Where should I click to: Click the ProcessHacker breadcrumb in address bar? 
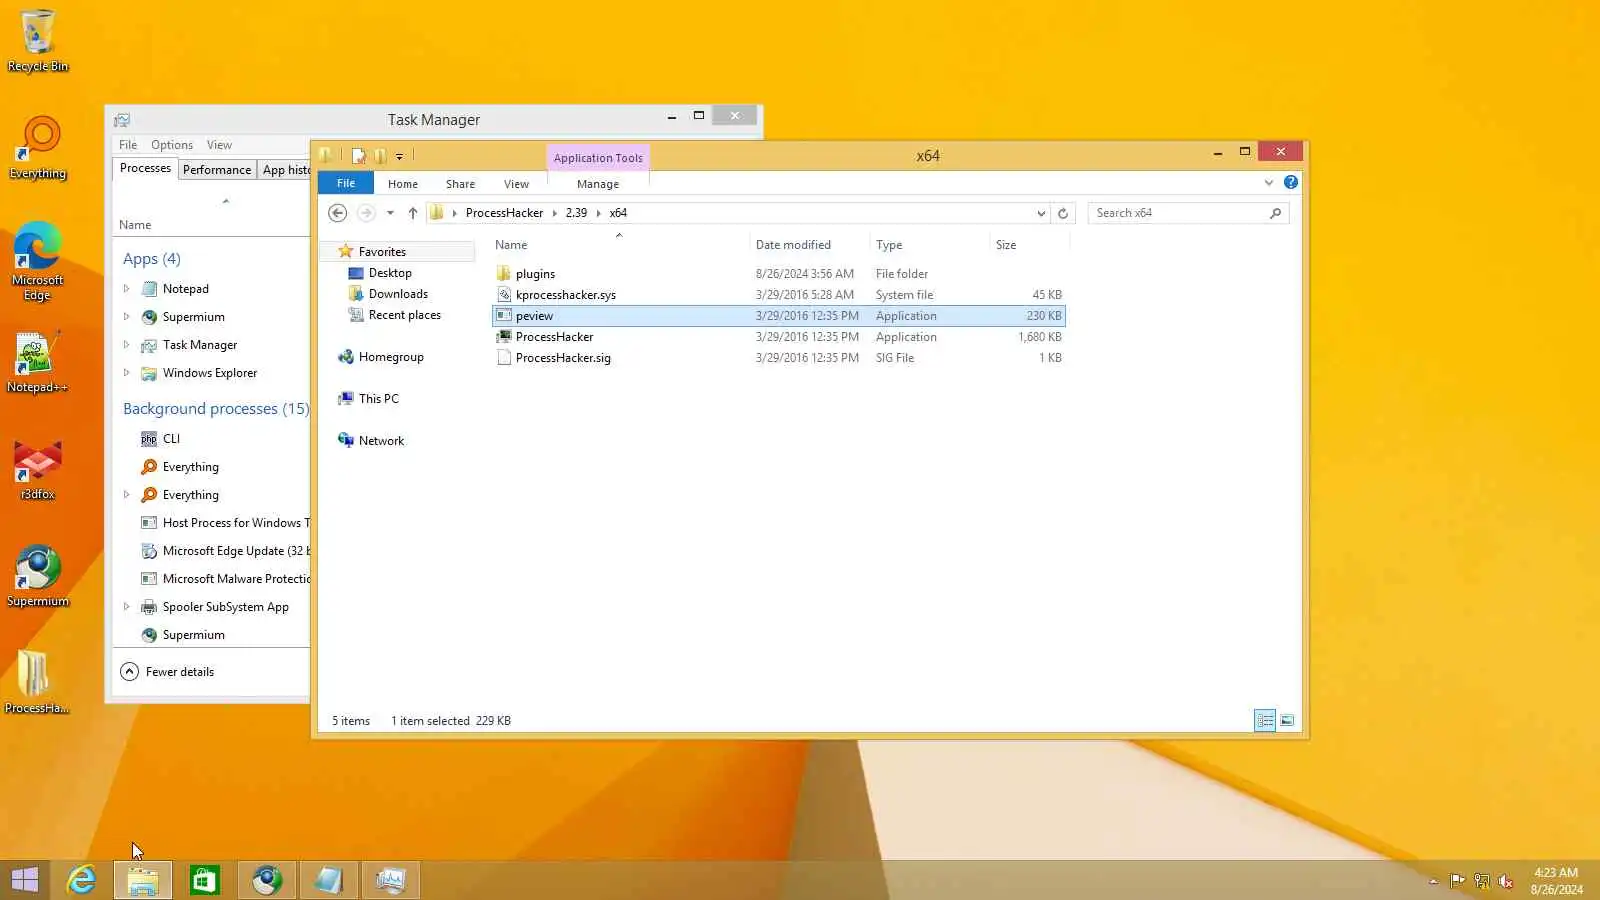pos(504,213)
